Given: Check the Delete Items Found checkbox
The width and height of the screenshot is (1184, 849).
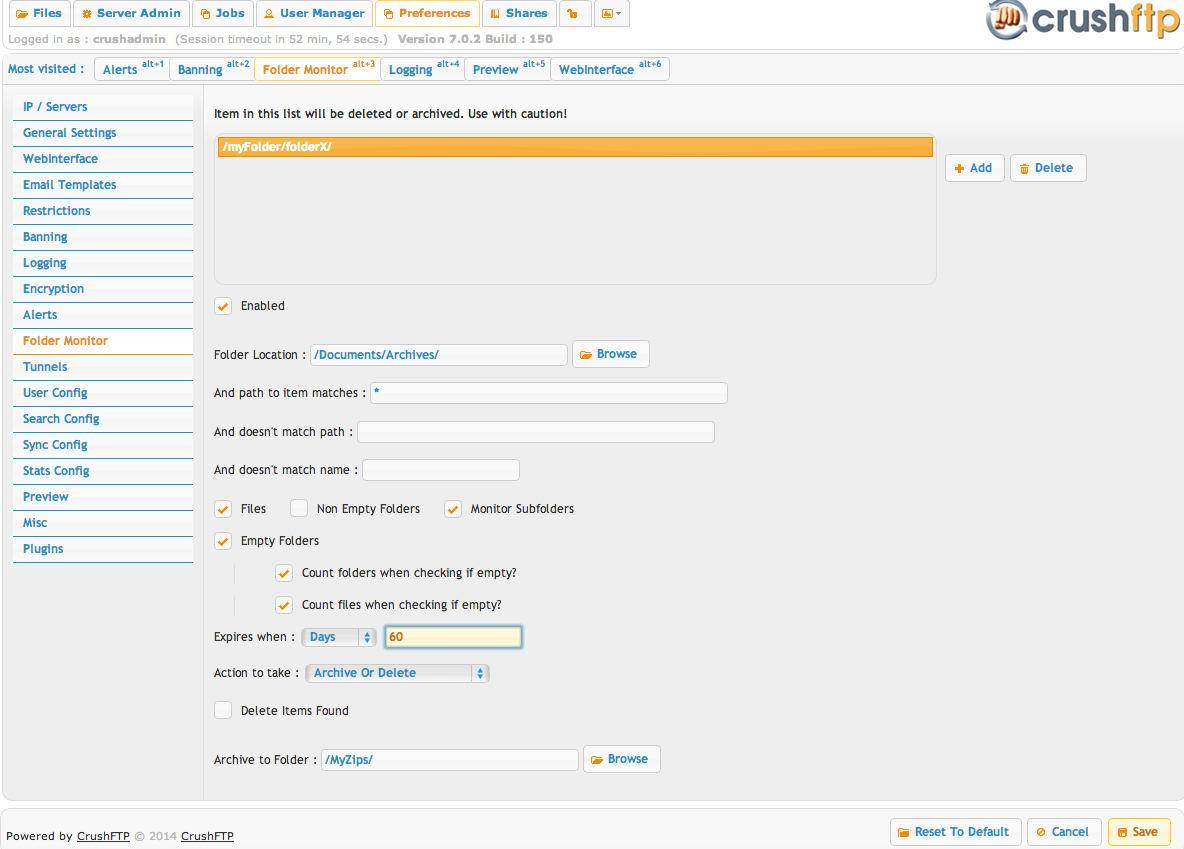Looking at the screenshot, I should (x=222, y=710).
